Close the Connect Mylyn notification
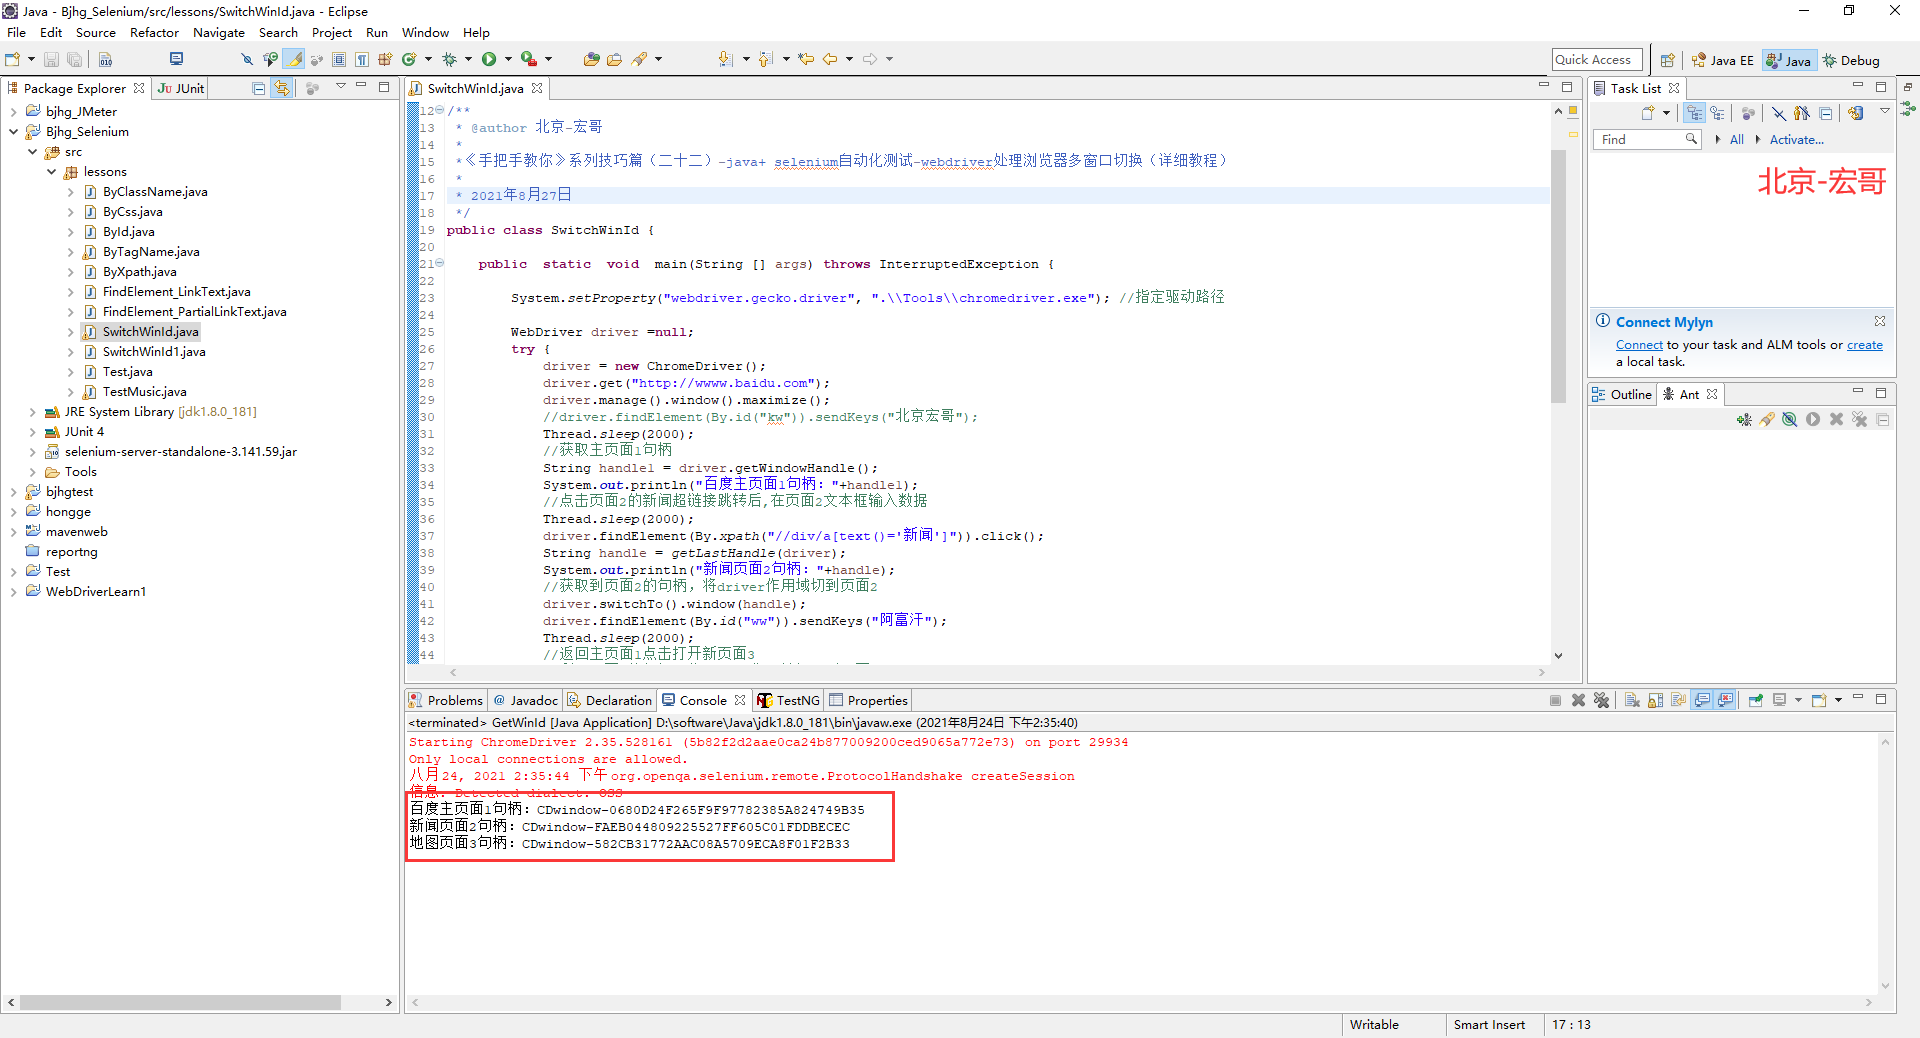This screenshot has height=1038, width=1920. click(x=1880, y=321)
